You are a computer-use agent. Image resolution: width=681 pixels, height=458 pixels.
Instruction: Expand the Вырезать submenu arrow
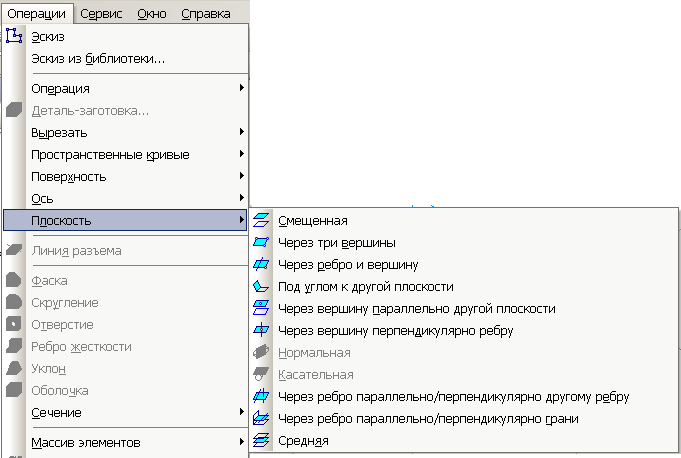tap(242, 132)
